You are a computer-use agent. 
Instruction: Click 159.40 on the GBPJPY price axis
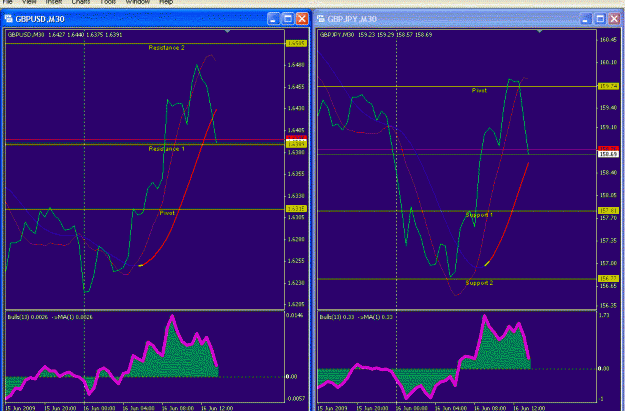608,108
